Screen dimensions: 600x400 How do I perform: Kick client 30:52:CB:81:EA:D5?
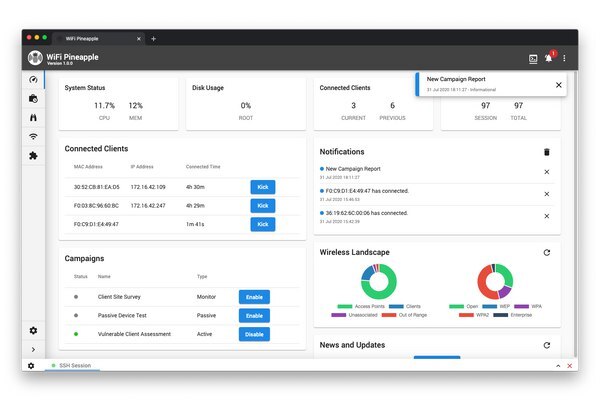tap(262, 187)
